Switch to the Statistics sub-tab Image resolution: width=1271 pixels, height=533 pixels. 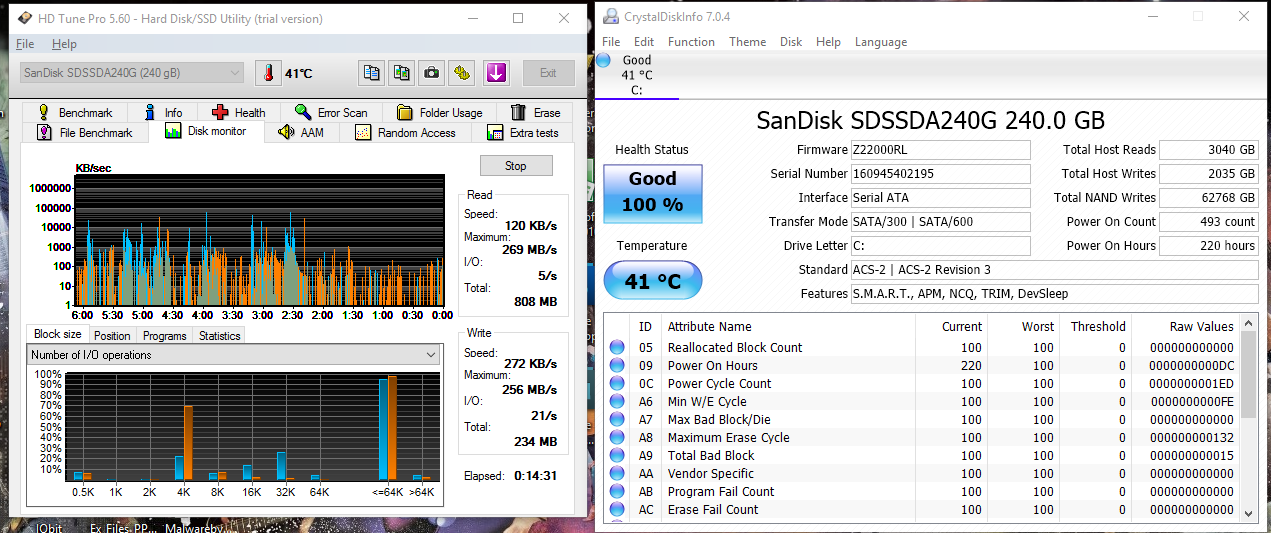[x=219, y=336]
